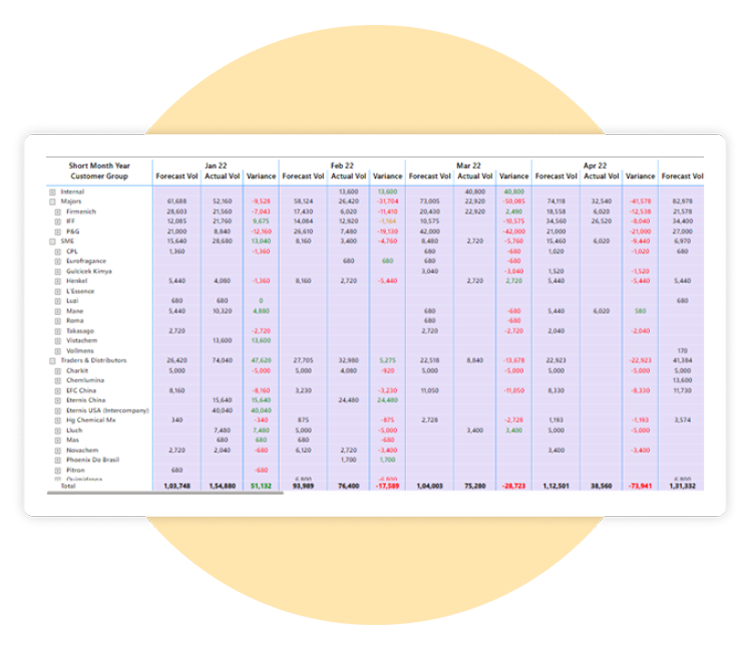The height and width of the screenshot is (650, 750).
Task: Expand the EFC China row icon
Action: click(x=58, y=390)
